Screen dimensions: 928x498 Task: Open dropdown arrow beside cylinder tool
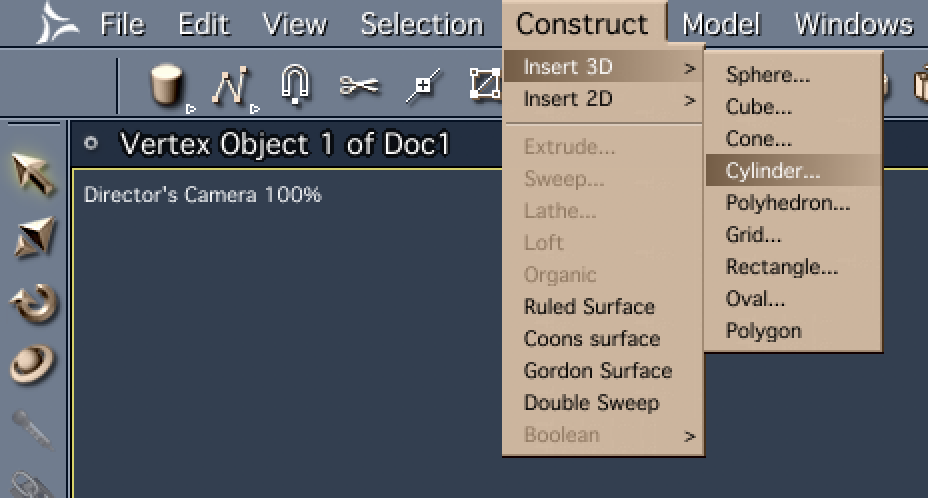[191, 104]
